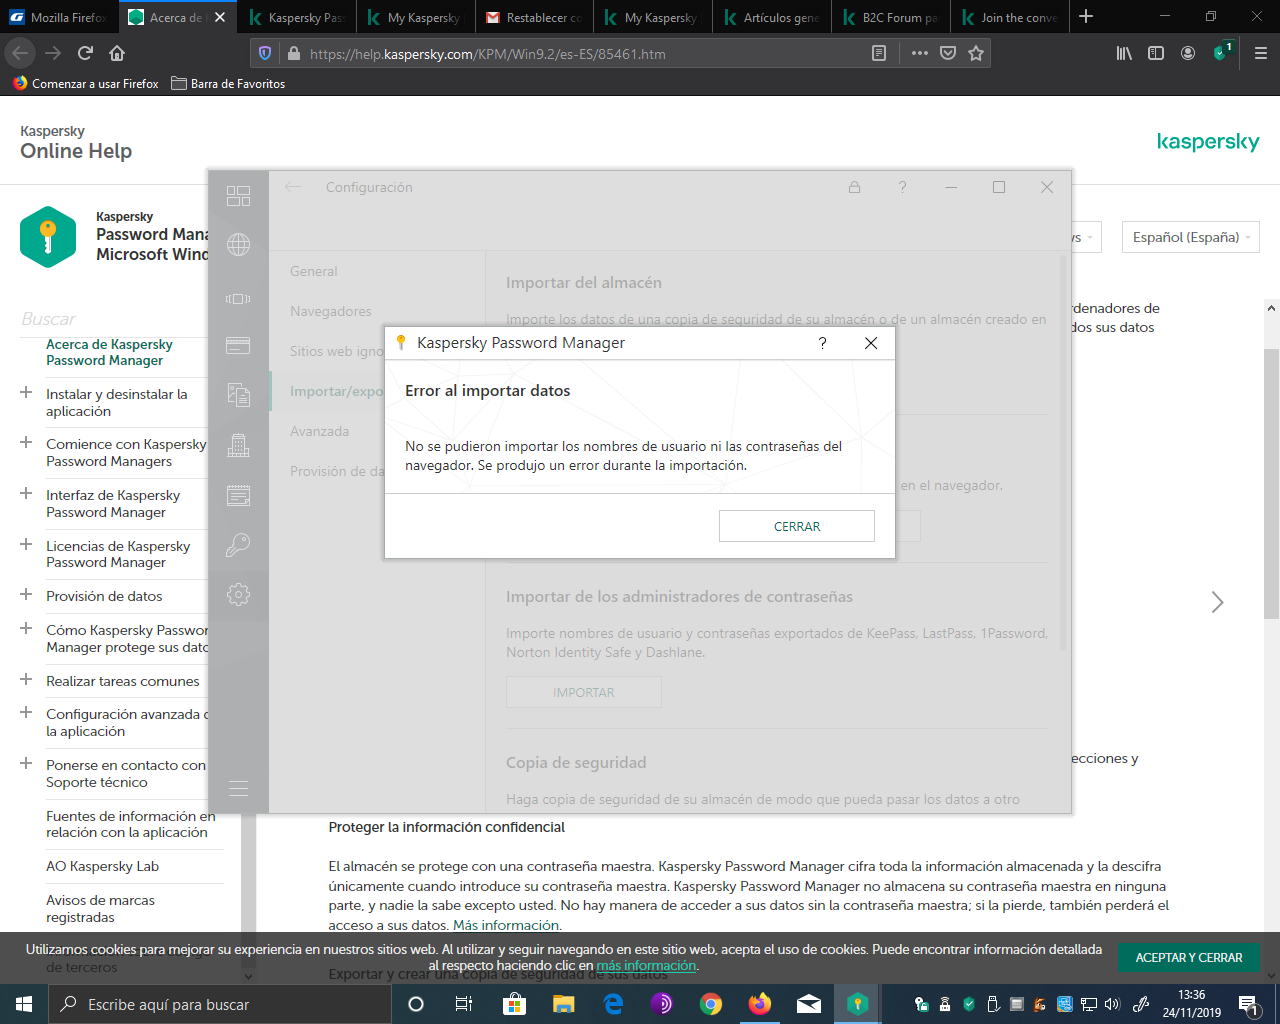The height and width of the screenshot is (1024, 1280).
Task: Open the websites globe icon in sidebar
Action: [x=238, y=244]
